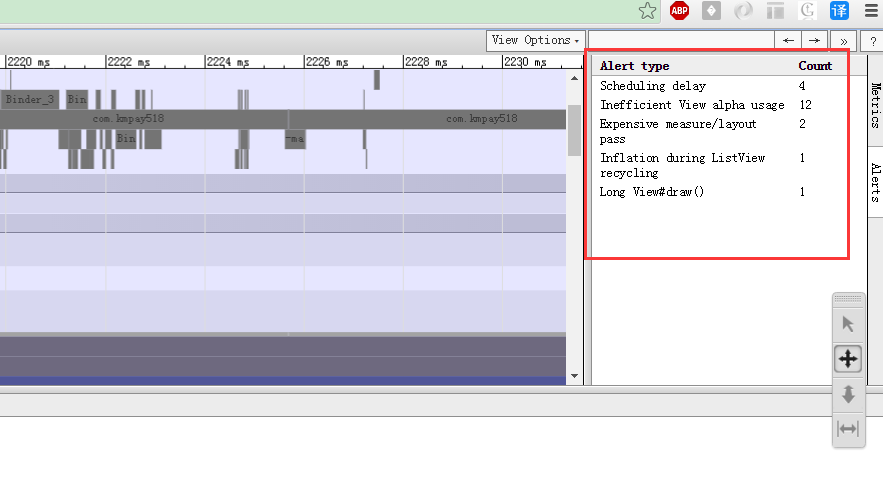Screen dimensions: 883x490
Task: Click the timeline scrollbar down arrow
Action: (x=574, y=376)
